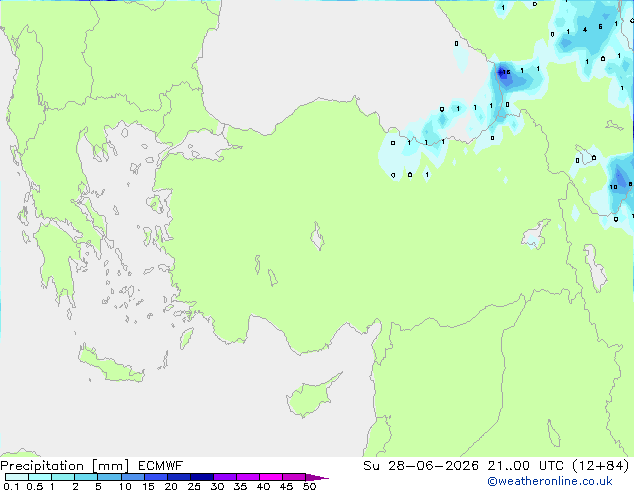Click the '10' precipitation value near right edge
This screenshot has height=490, width=634.
click(613, 187)
